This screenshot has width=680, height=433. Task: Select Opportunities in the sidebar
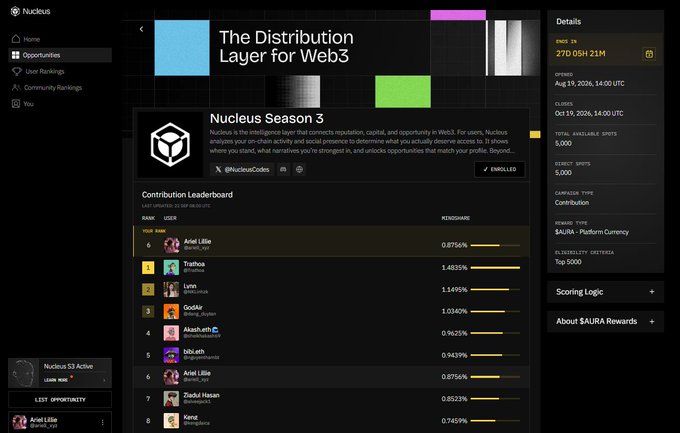click(x=60, y=55)
